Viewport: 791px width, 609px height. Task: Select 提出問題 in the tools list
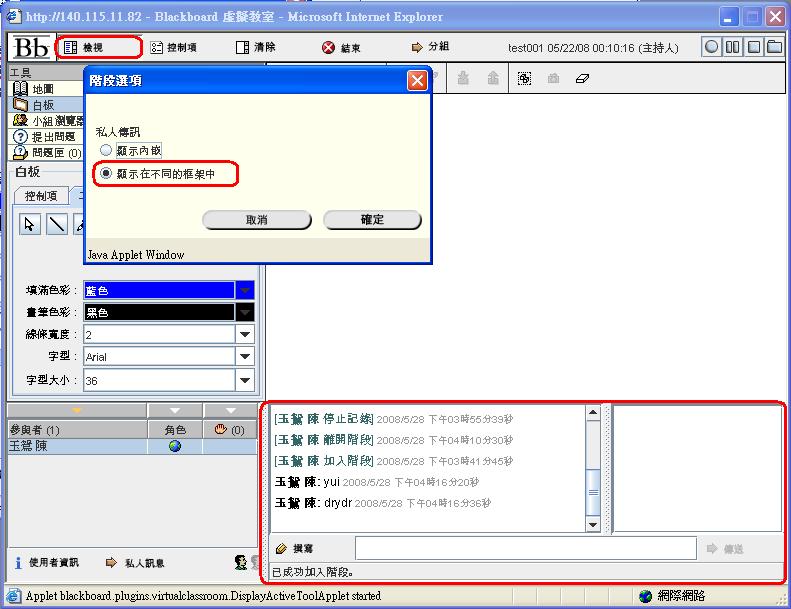pos(52,136)
